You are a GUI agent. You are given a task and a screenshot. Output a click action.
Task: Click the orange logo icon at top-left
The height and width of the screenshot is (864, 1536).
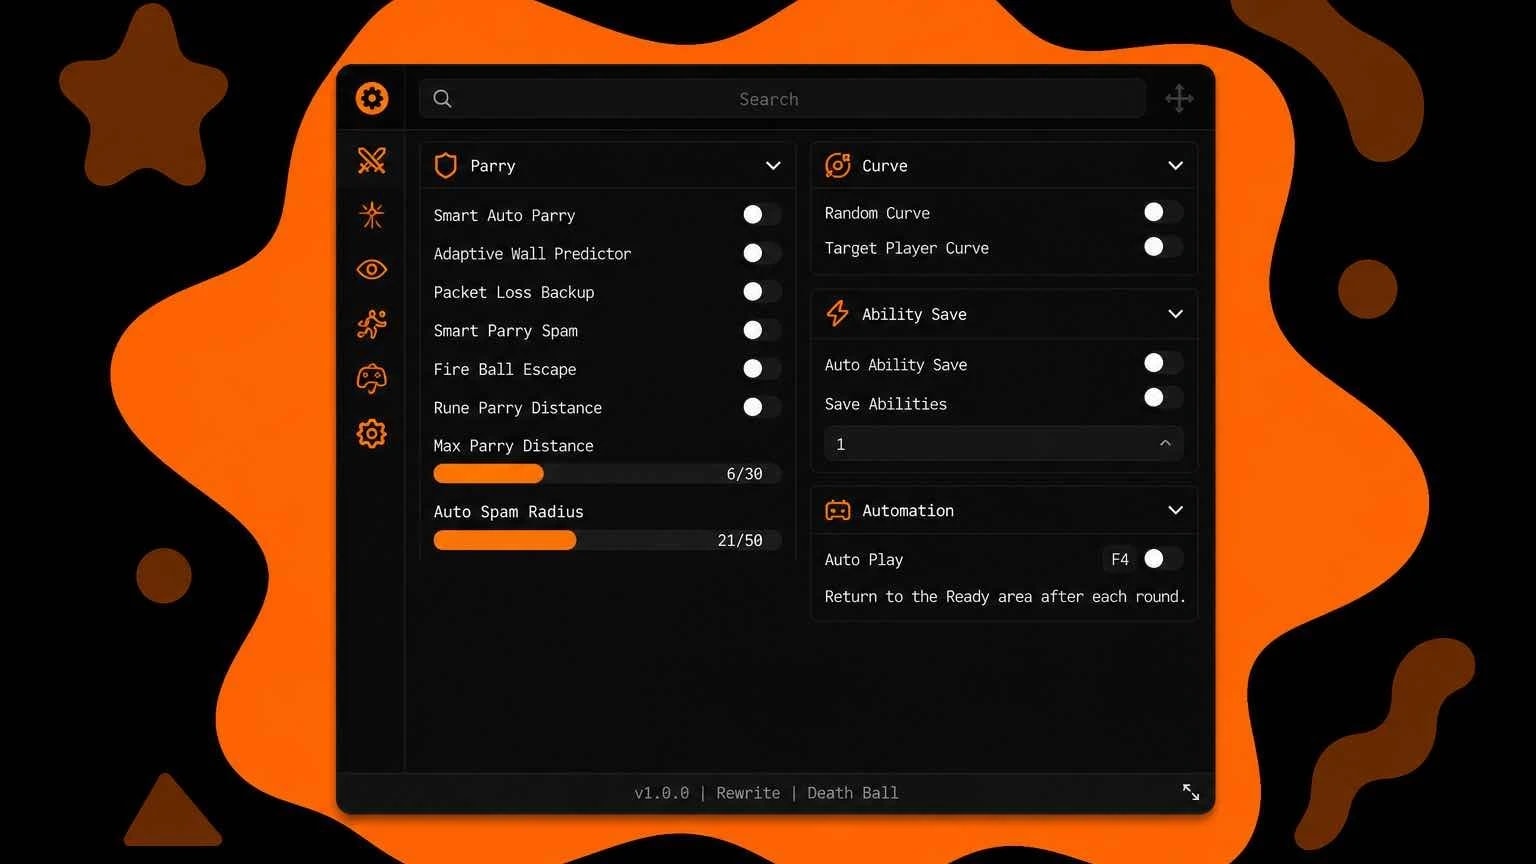tap(372, 98)
